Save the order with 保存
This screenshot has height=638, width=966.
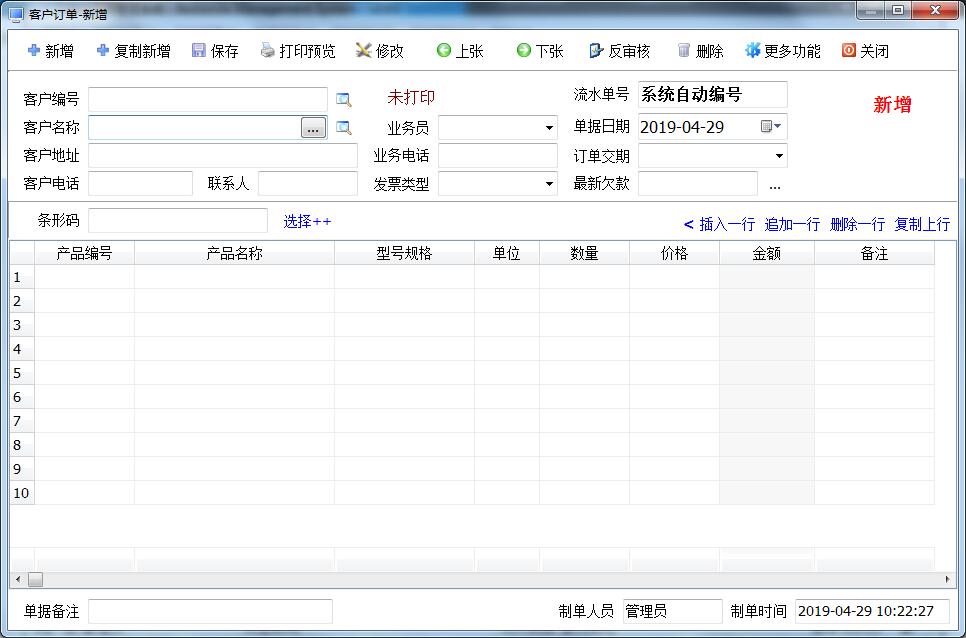click(199, 51)
